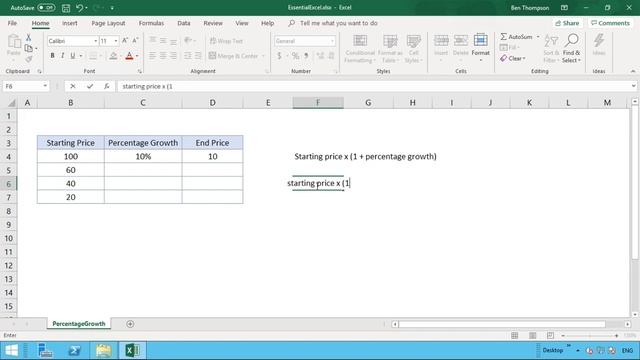Open the Comments button
The height and width of the screenshot is (360, 640).
(x=610, y=23)
